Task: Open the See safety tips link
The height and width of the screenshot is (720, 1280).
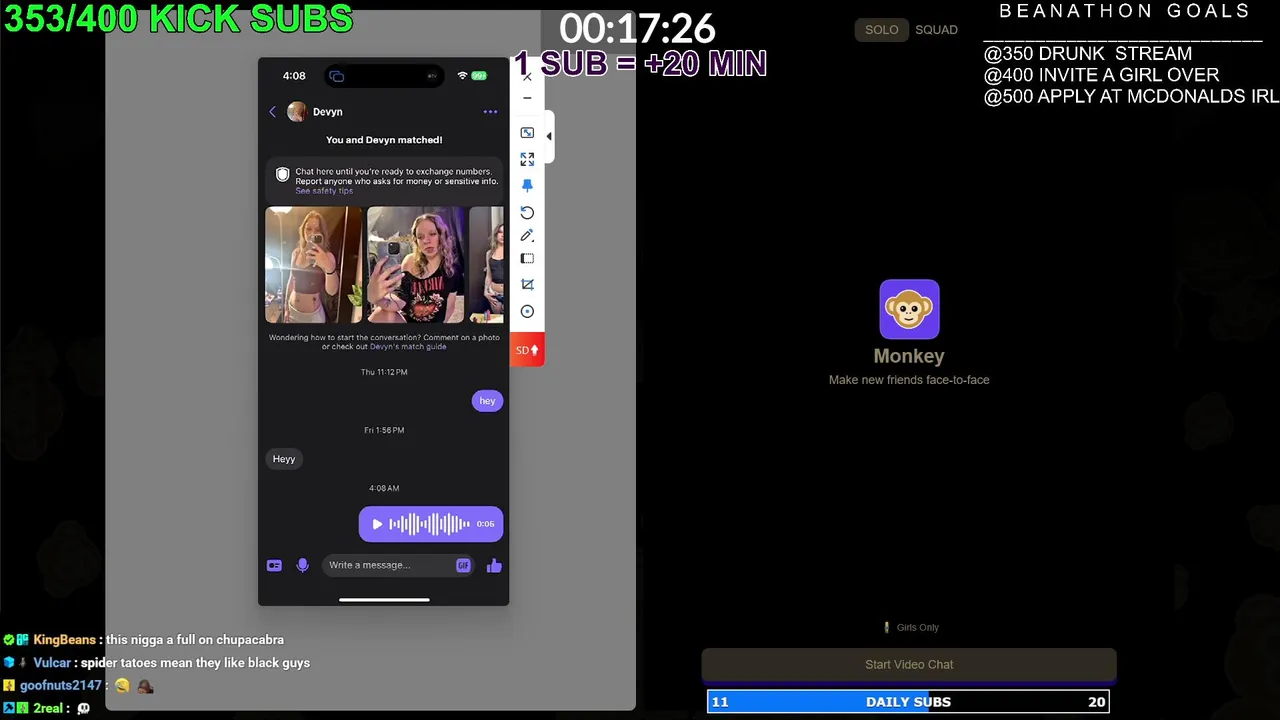Action: (324, 191)
